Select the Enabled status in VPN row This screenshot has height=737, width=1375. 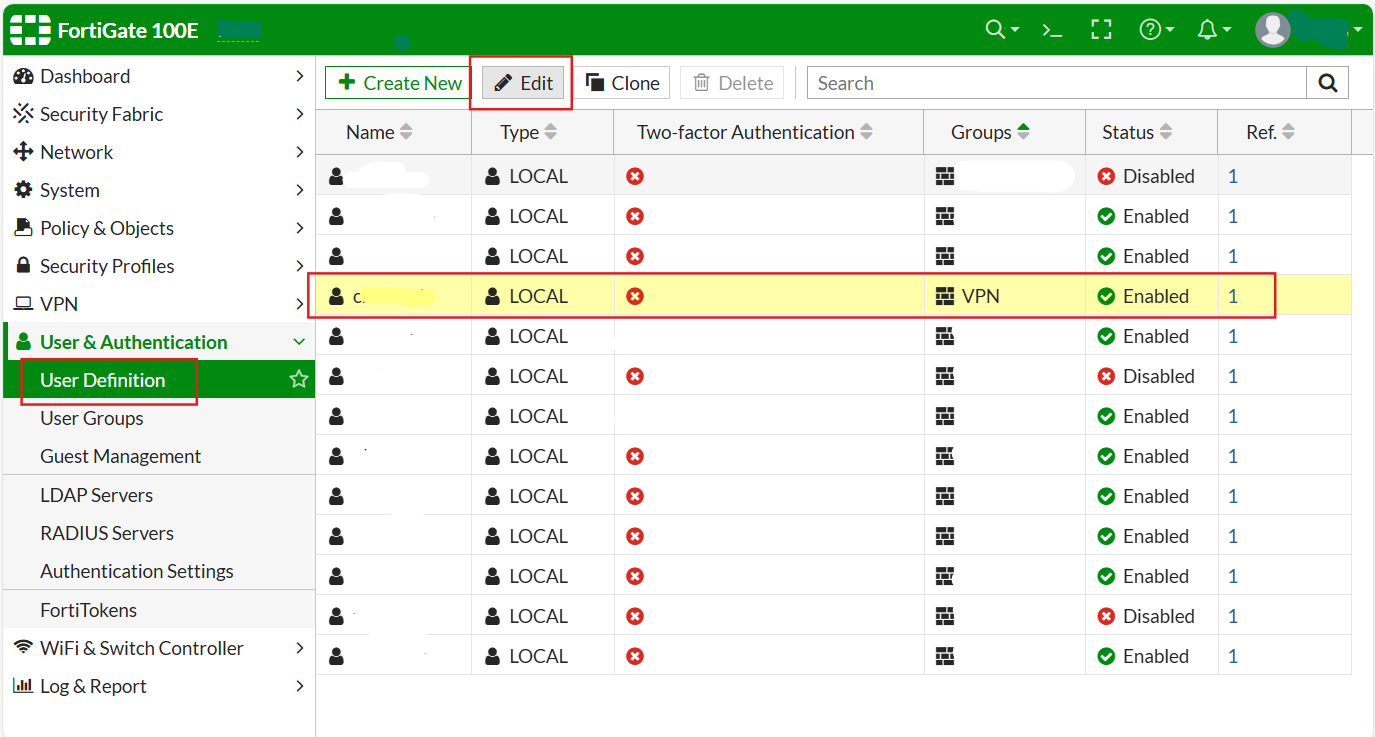(1143, 296)
